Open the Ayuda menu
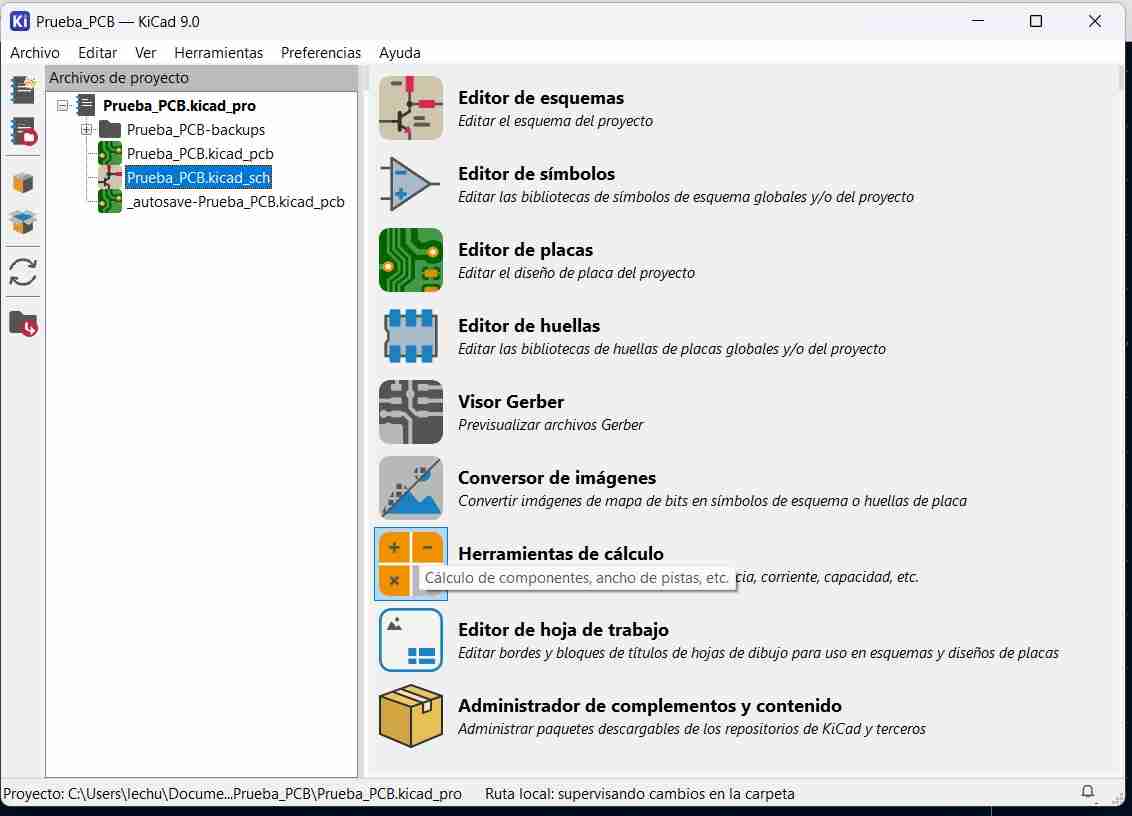 pyautogui.click(x=400, y=53)
